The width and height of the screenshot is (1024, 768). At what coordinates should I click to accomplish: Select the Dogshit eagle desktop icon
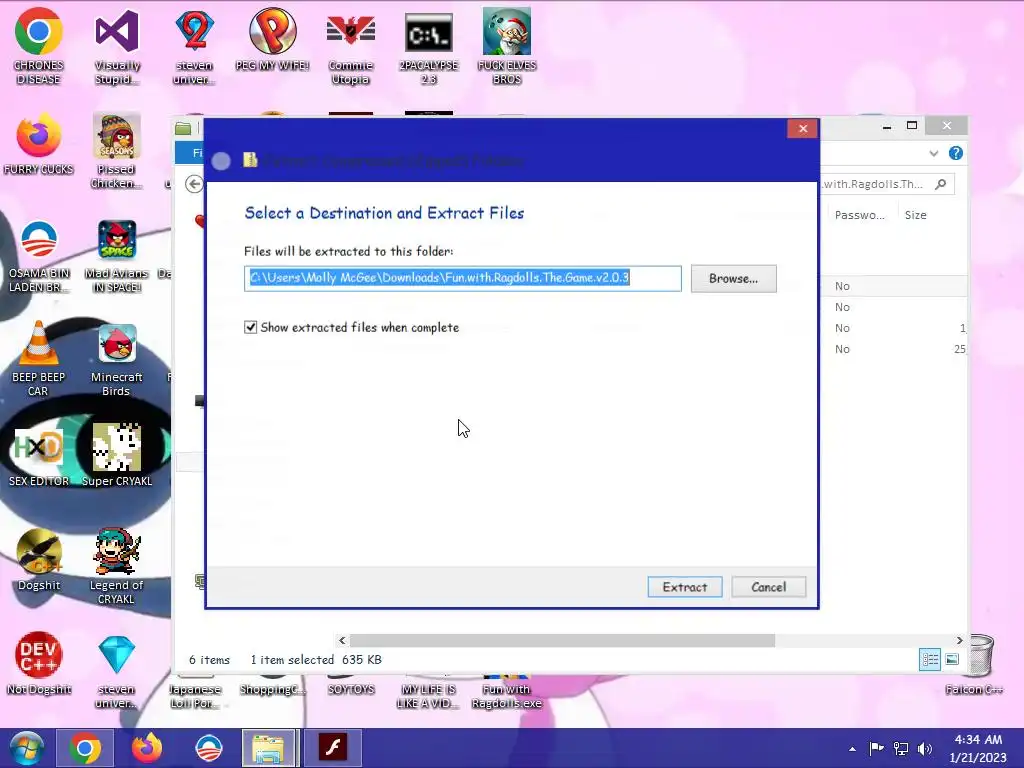tap(39, 559)
